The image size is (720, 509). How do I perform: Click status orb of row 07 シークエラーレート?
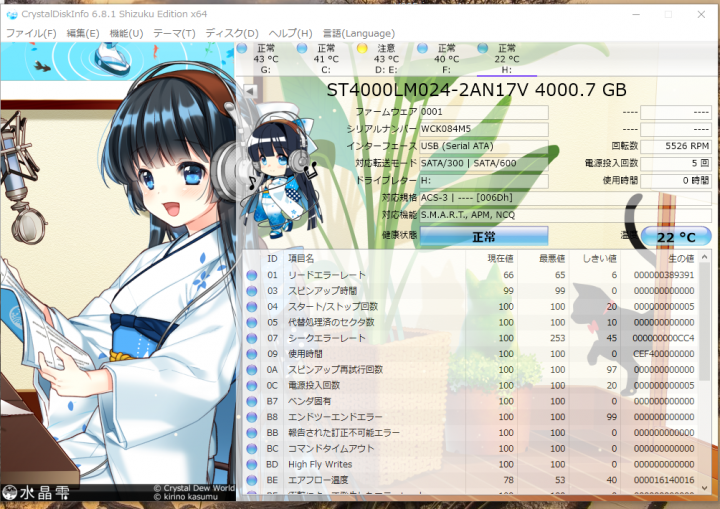[x=252, y=338]
